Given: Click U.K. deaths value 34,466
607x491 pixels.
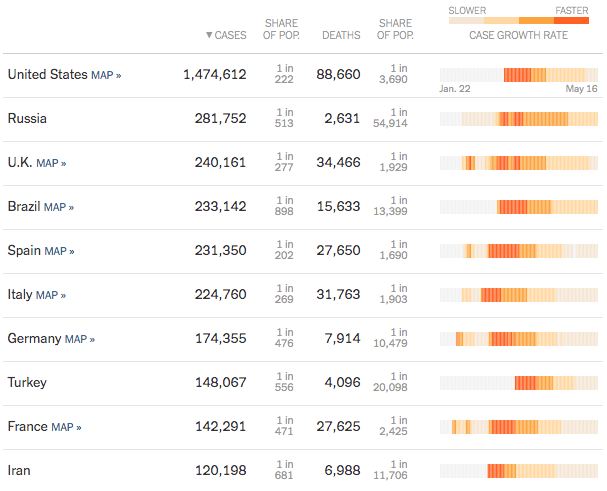Looking at the screenshot, I should [338, 163].
